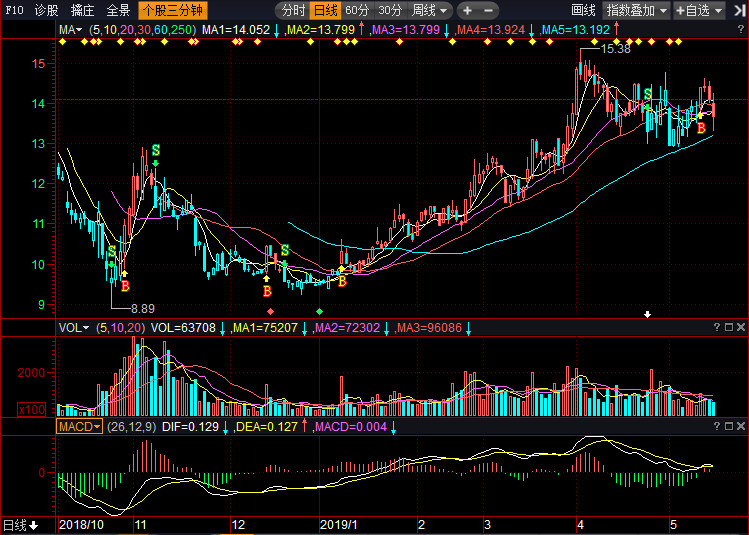Click the 个股三分钟 button
Screen dimensions: 749x535
172,10
